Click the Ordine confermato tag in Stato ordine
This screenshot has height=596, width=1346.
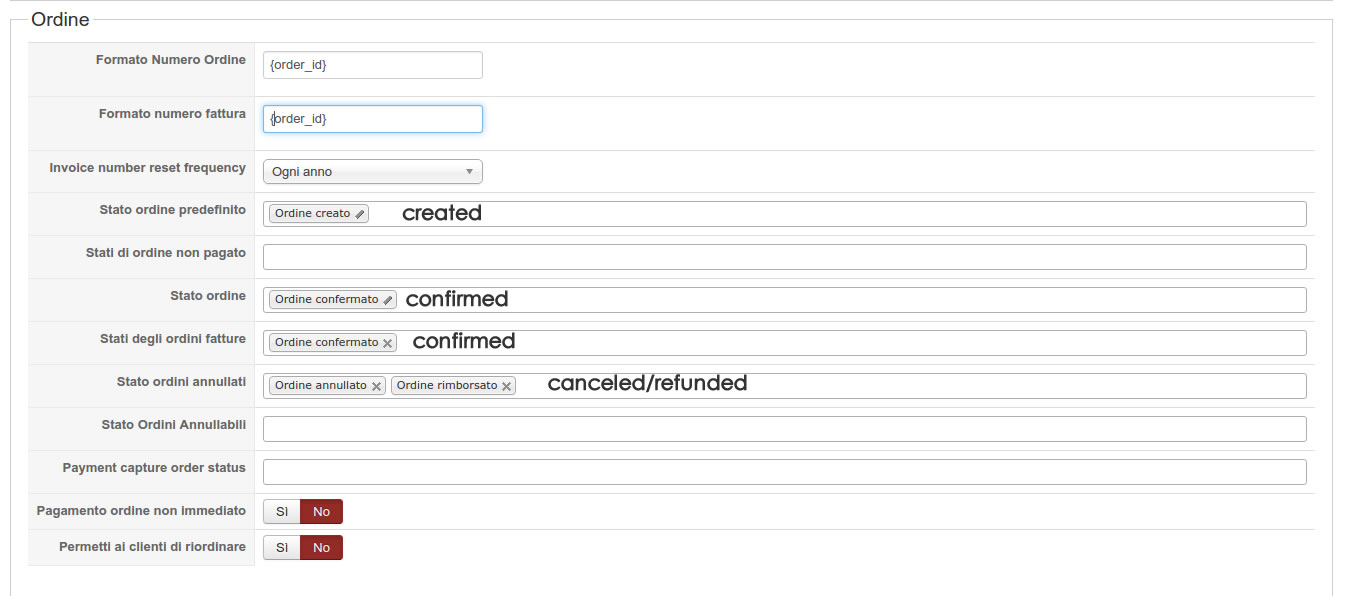point(326,300)
